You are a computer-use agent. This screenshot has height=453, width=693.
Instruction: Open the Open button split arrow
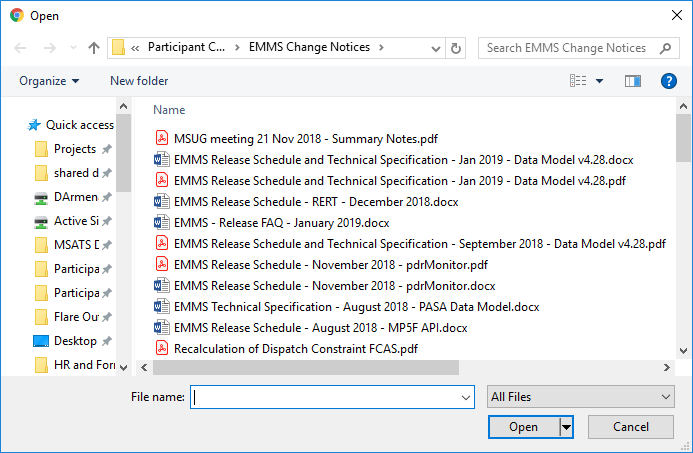[x=566, y=427]
